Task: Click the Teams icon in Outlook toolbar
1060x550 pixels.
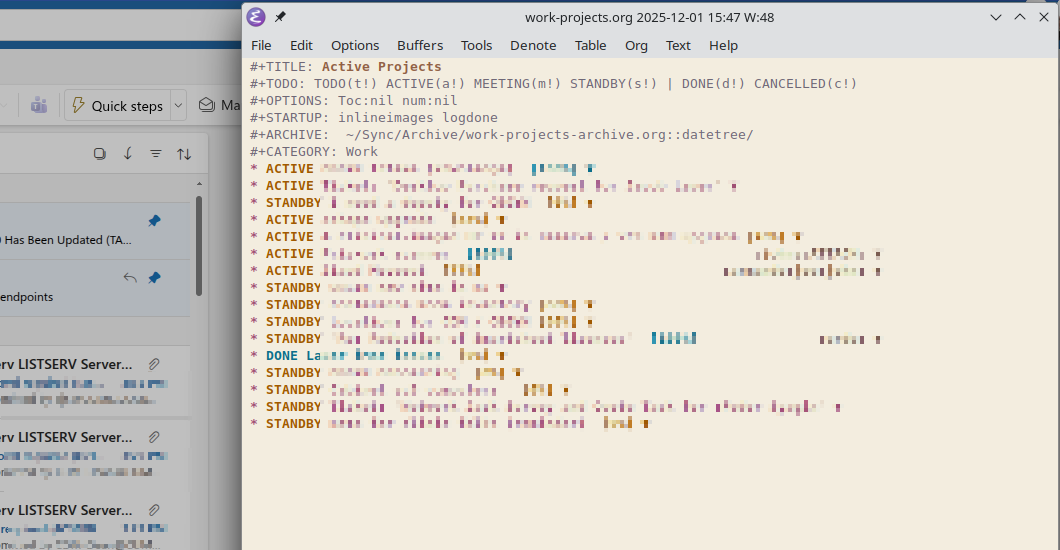Action: click(39, 105)
